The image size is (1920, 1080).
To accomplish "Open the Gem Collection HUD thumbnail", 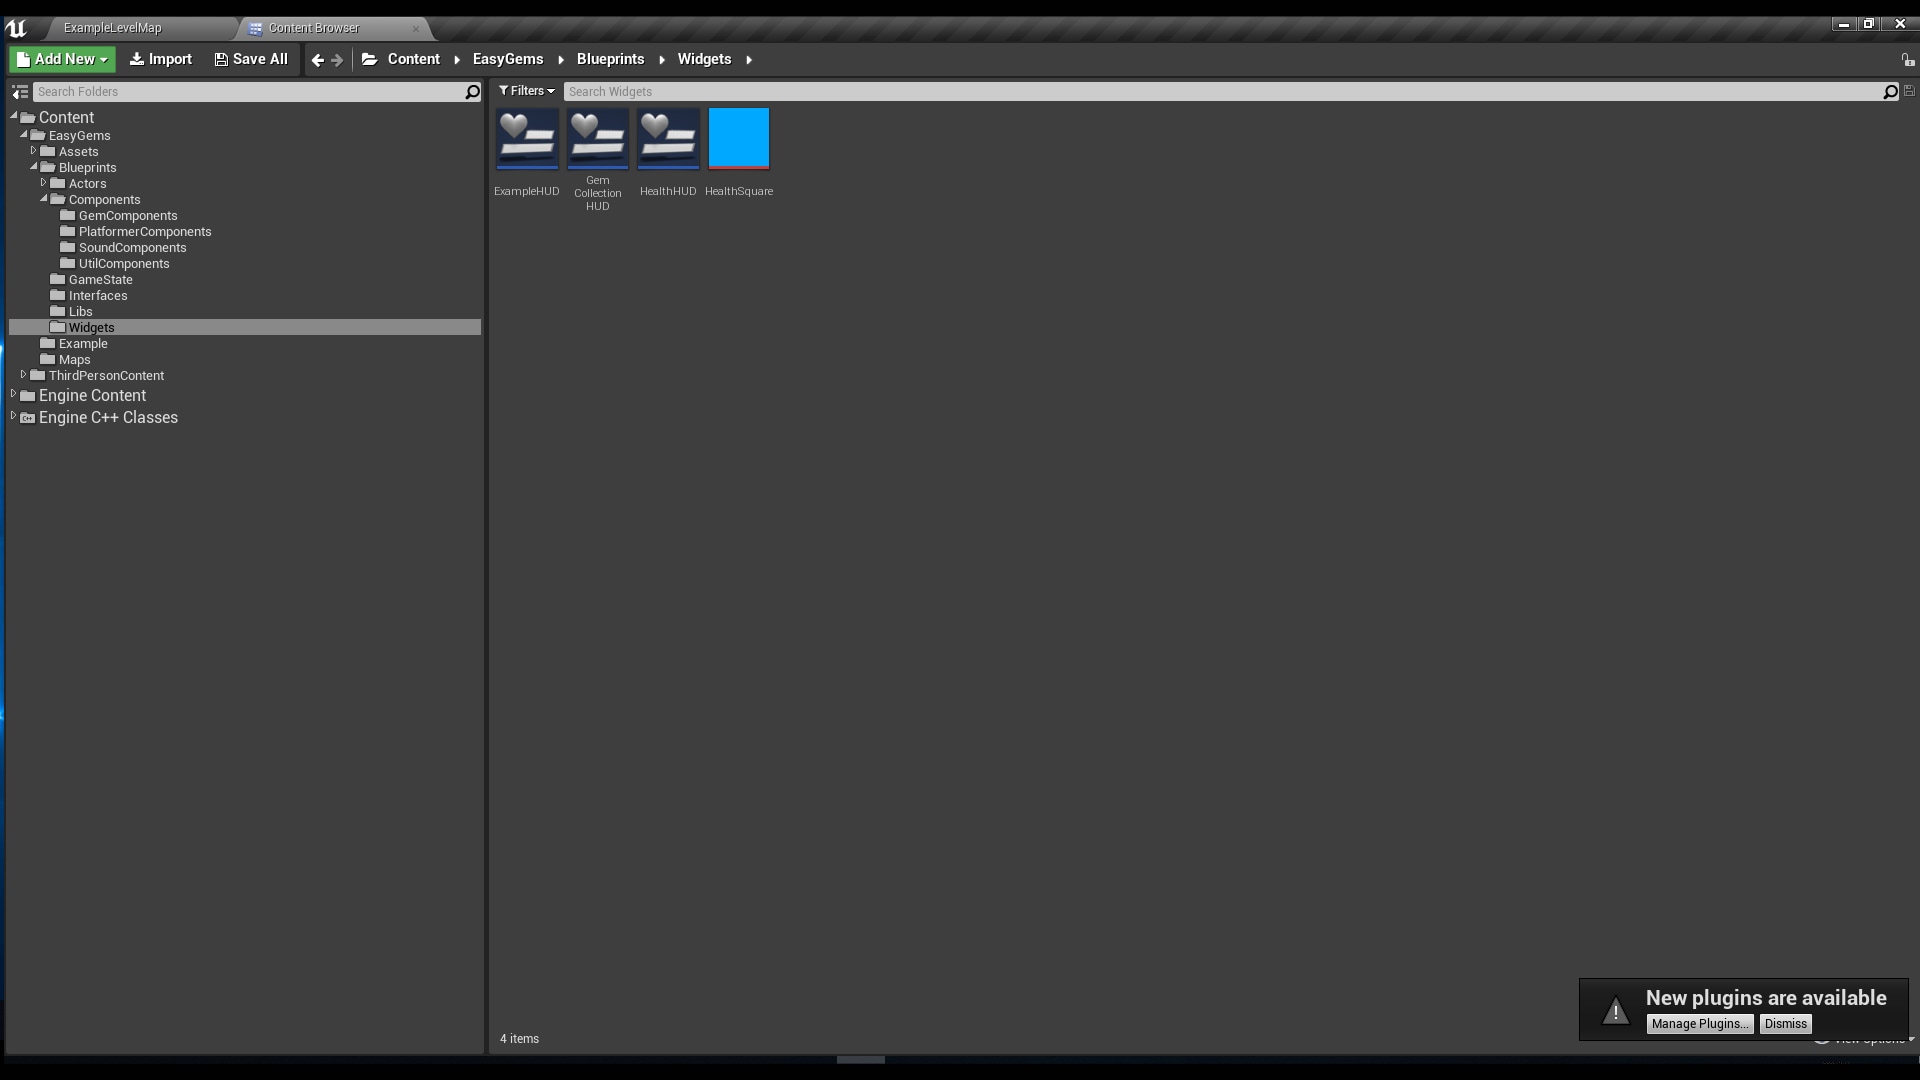I will pyautogui.click(x=597, y=139).
